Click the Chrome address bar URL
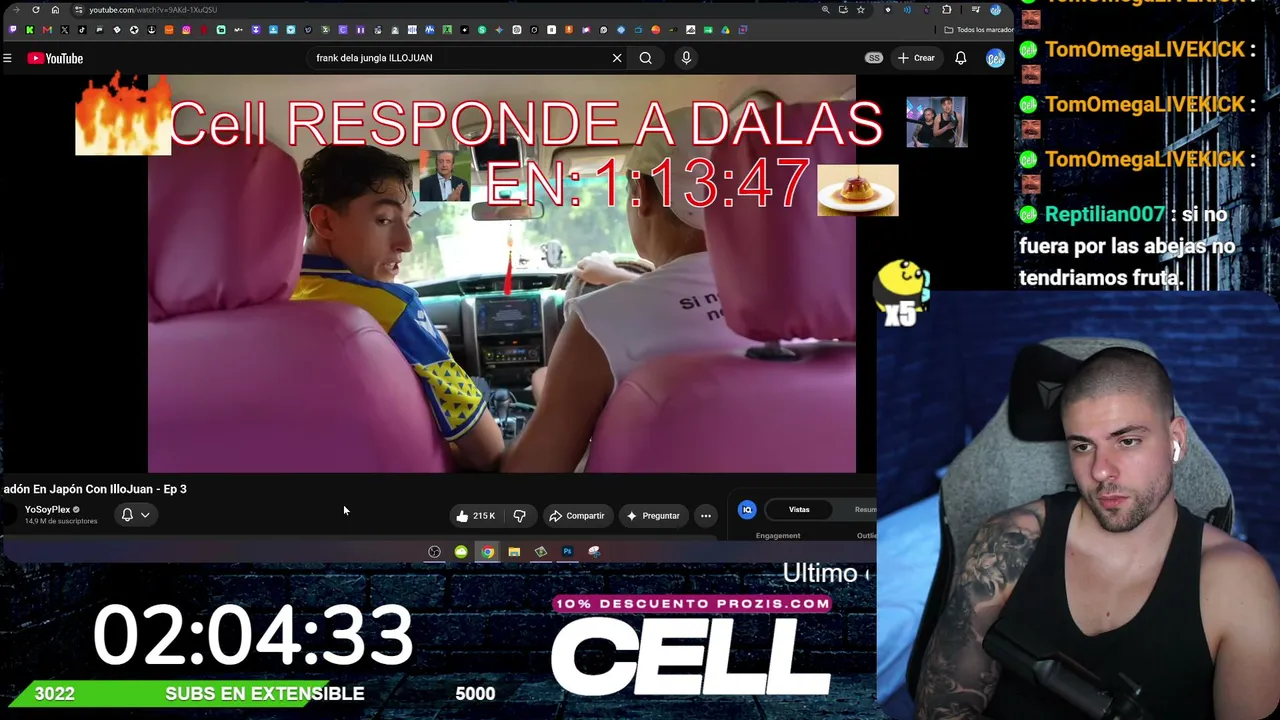The width and height of the screenshot is (1280, 720). click(153, 10)
